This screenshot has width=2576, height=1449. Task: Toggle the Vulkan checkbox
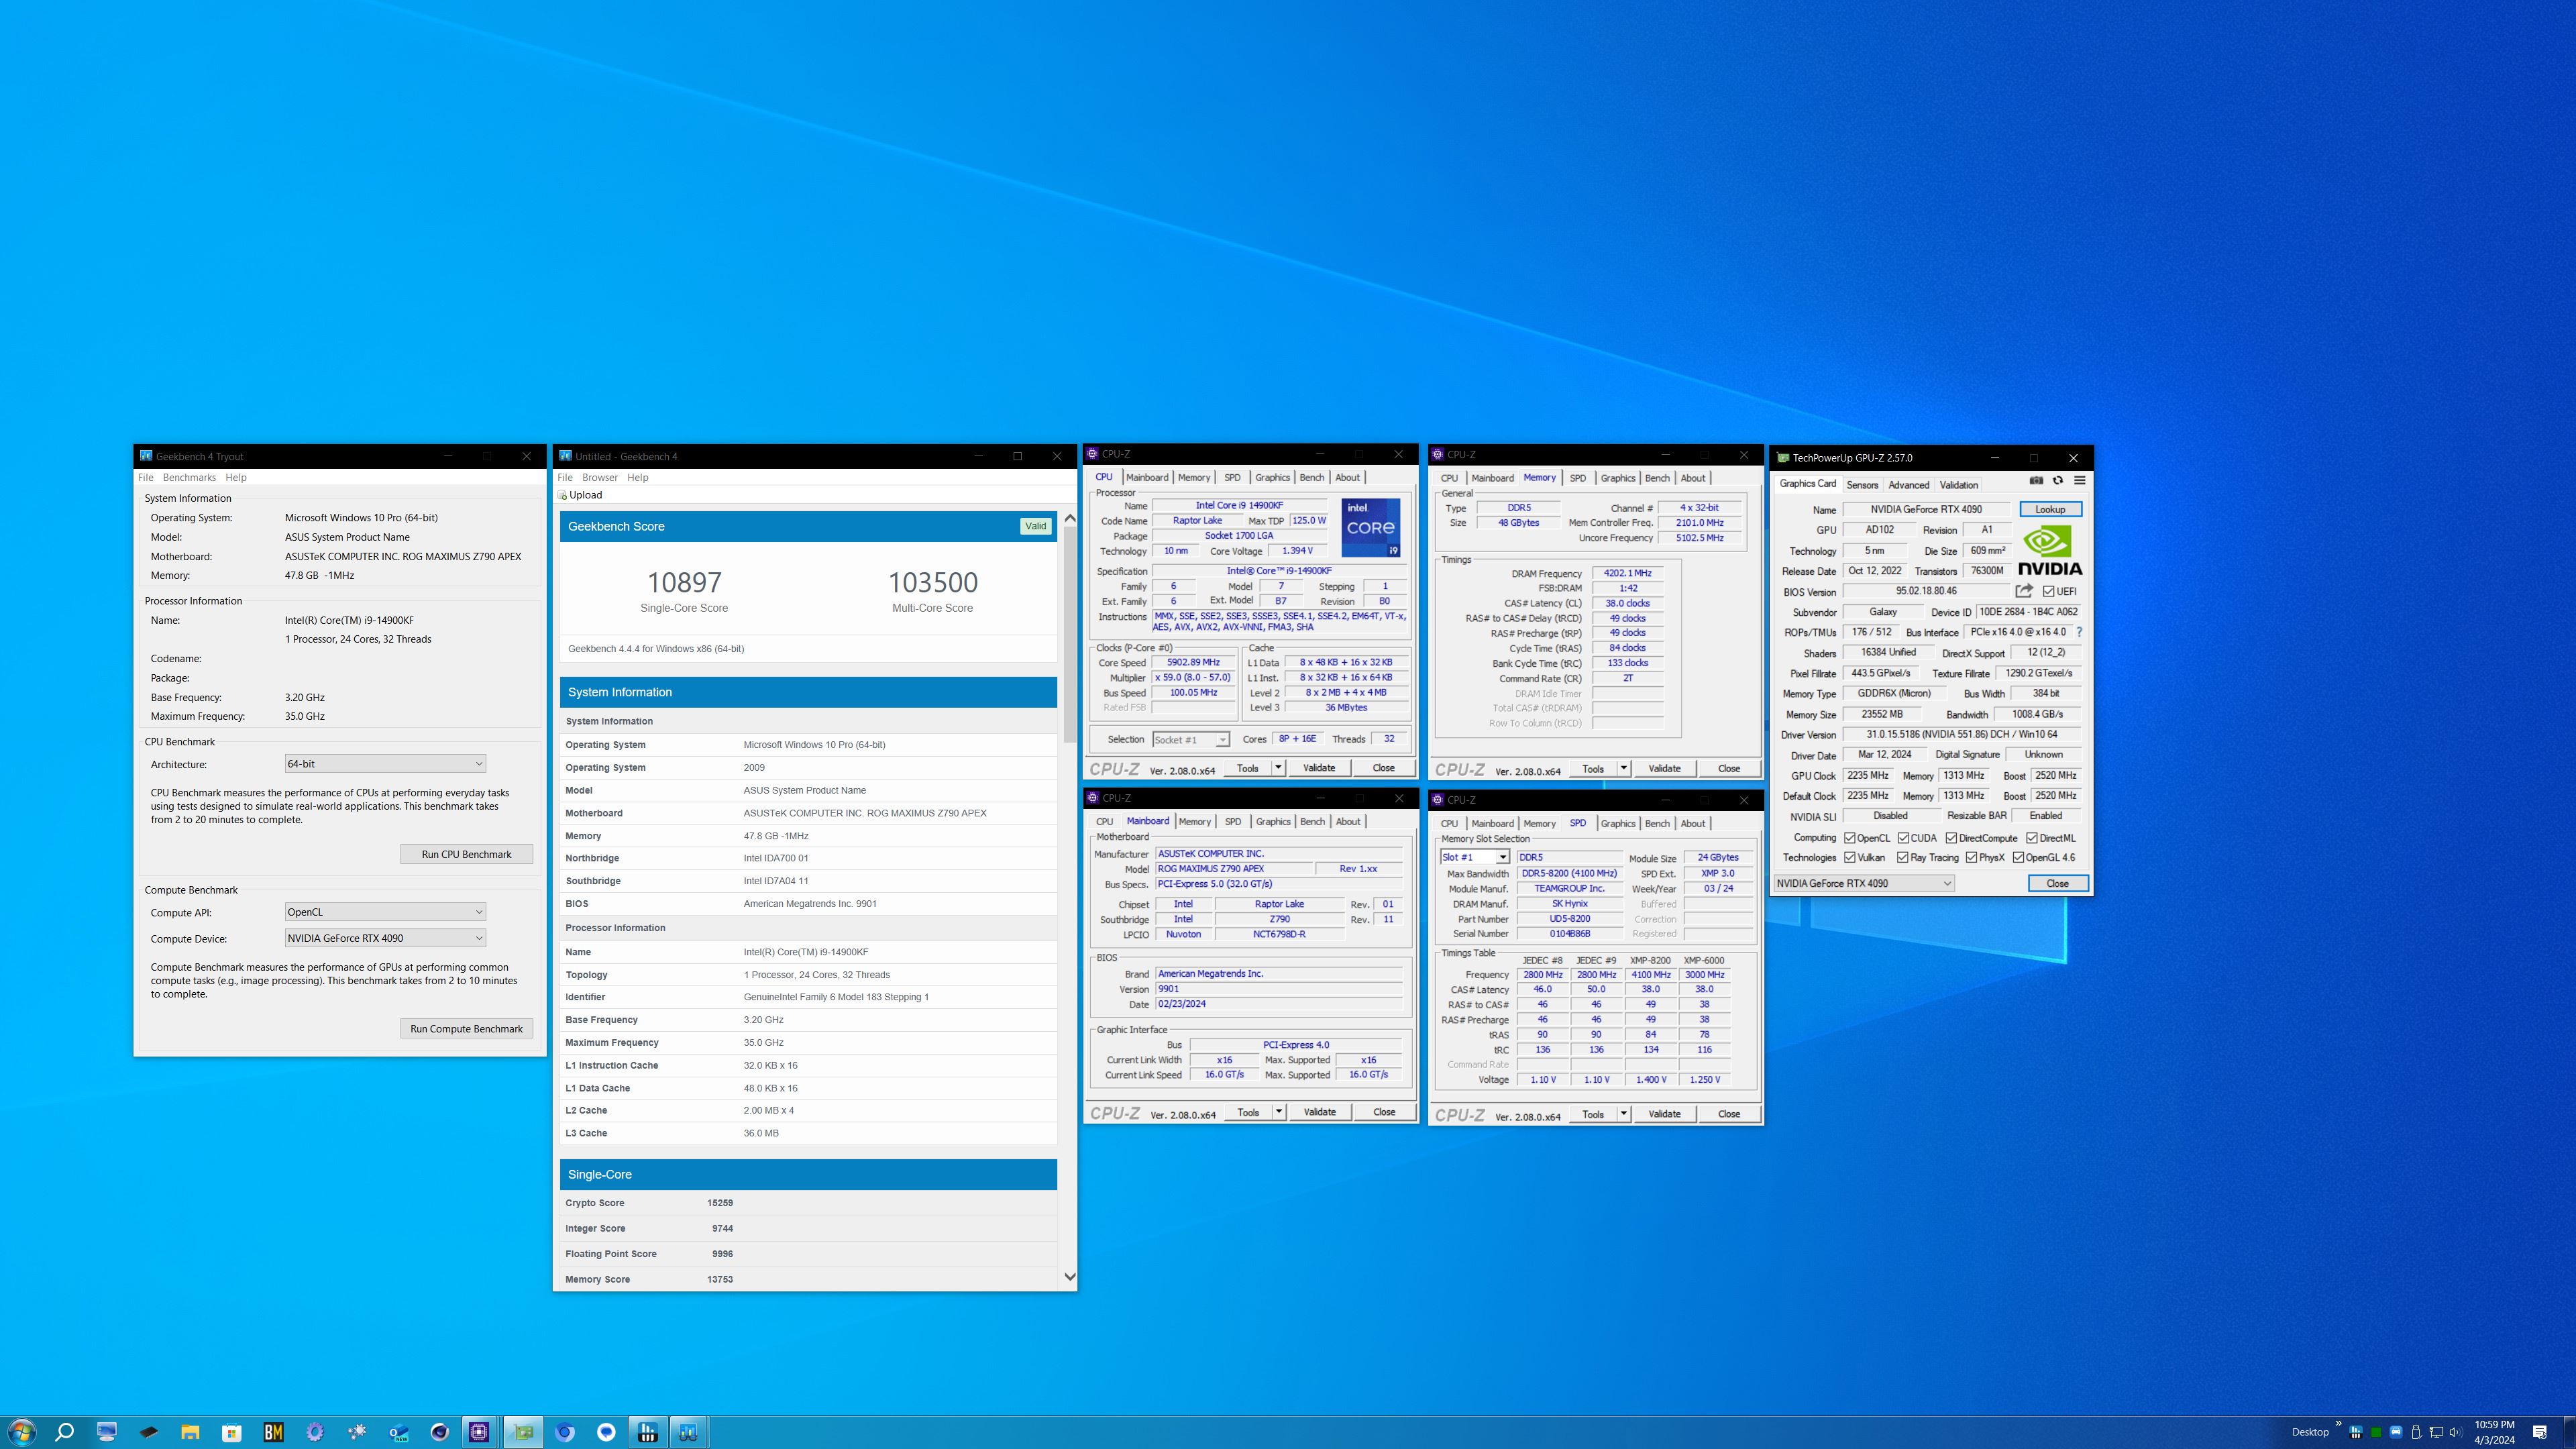(x=1850, y=857)
